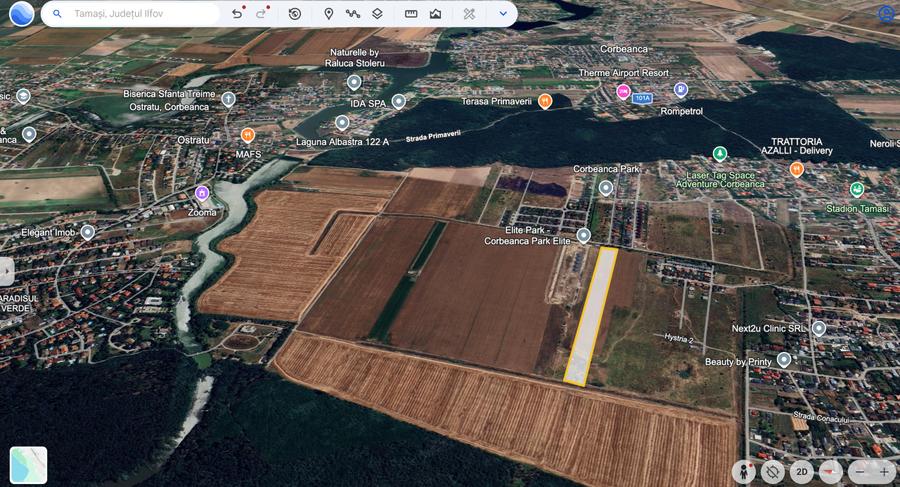The image size is (900, 487).
Task: Click the Biserica Sfanta Treime church marker
Action: [x=228, y=99]
